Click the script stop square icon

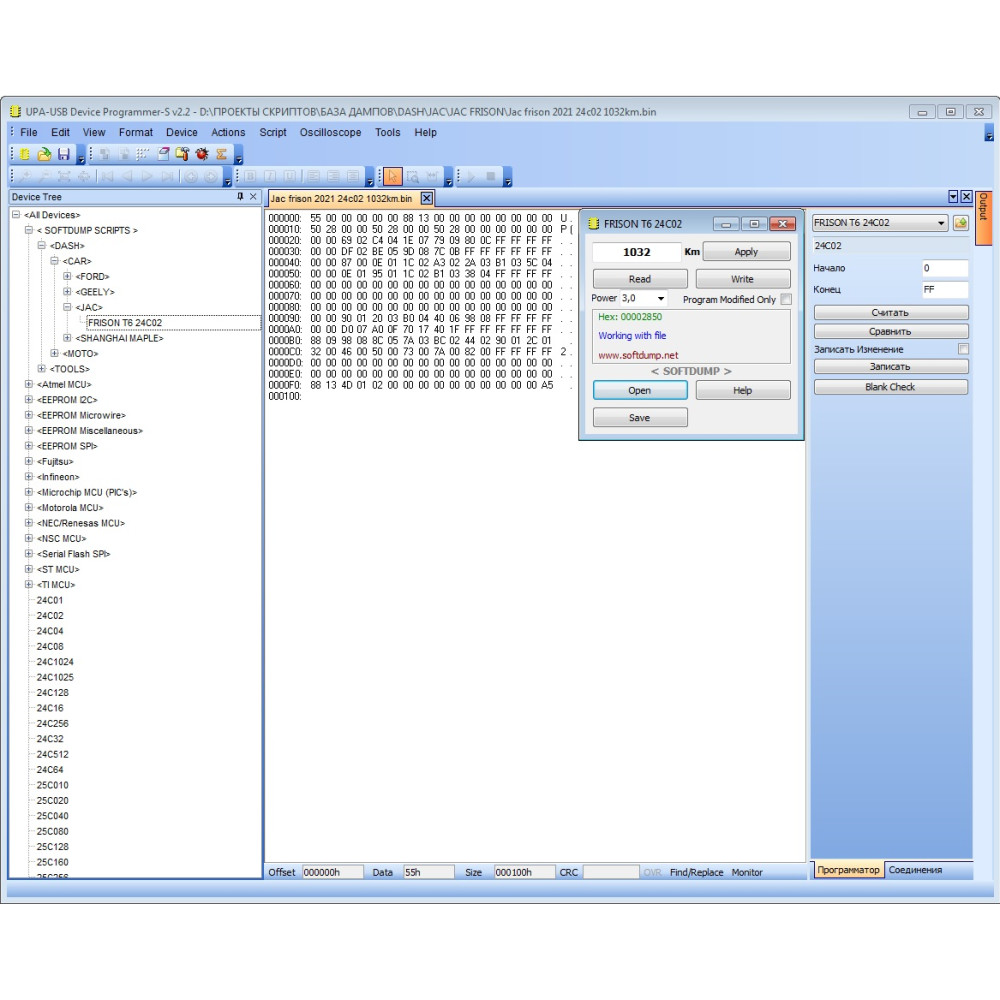pyautogui.click(x=490, y=176)
